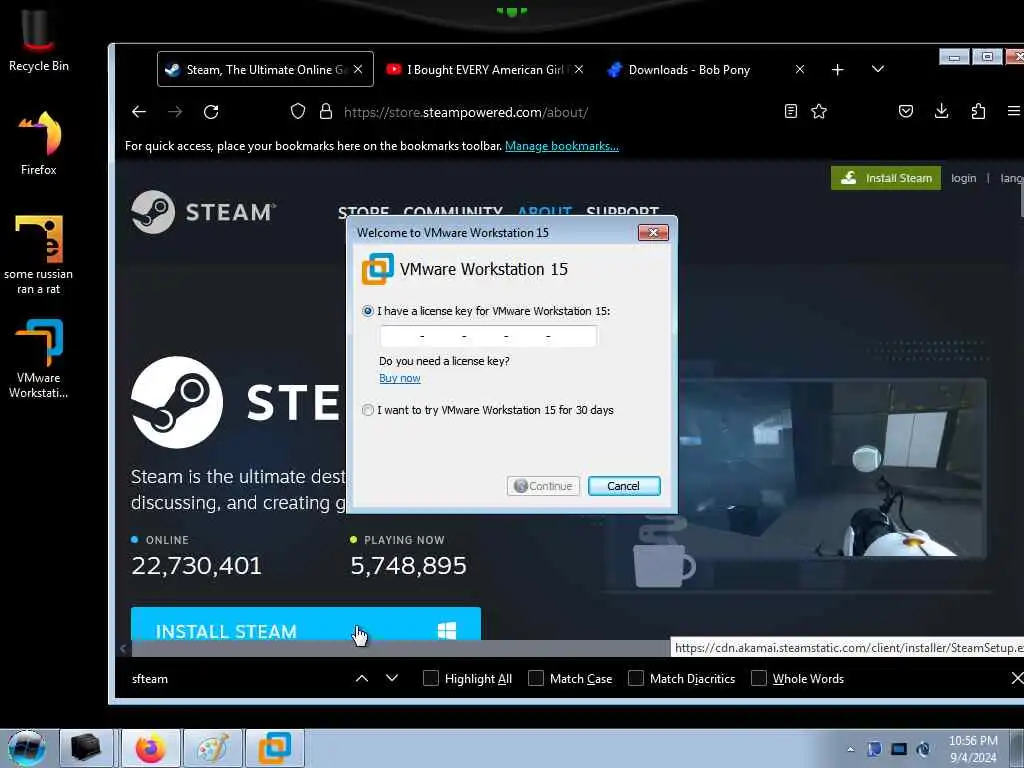Click the Portal game video thumbnail

click(831, 468)
